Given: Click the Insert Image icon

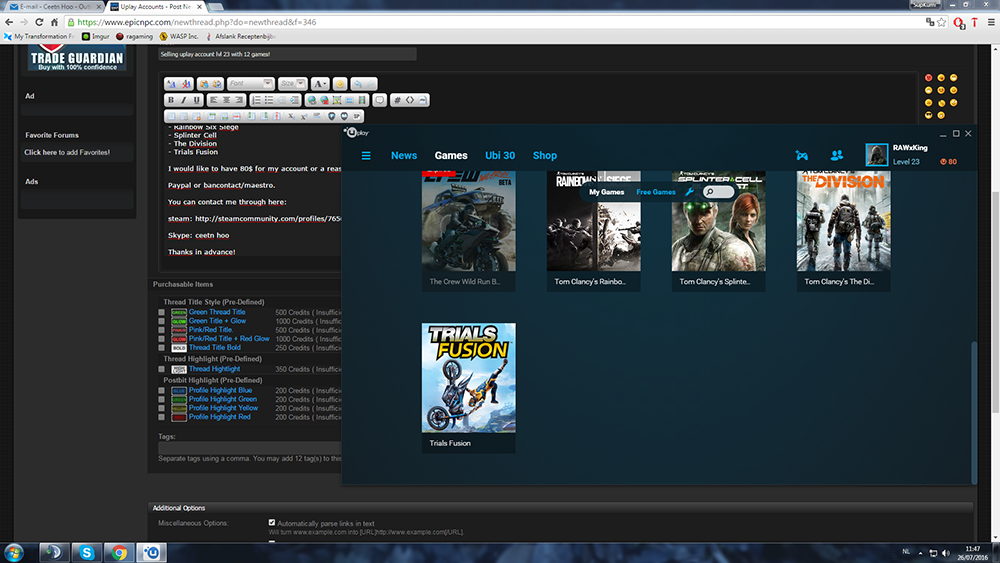Looking at the screenshot, I should click(x=337, y=100).
